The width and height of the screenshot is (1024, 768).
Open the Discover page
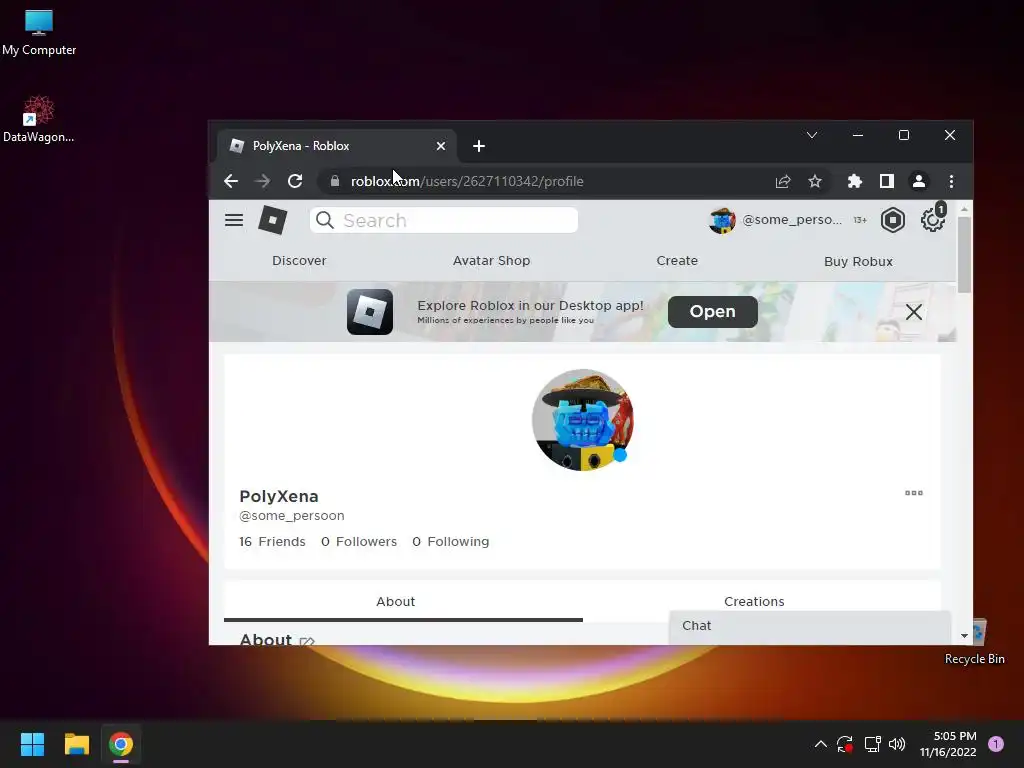point(298,261)
